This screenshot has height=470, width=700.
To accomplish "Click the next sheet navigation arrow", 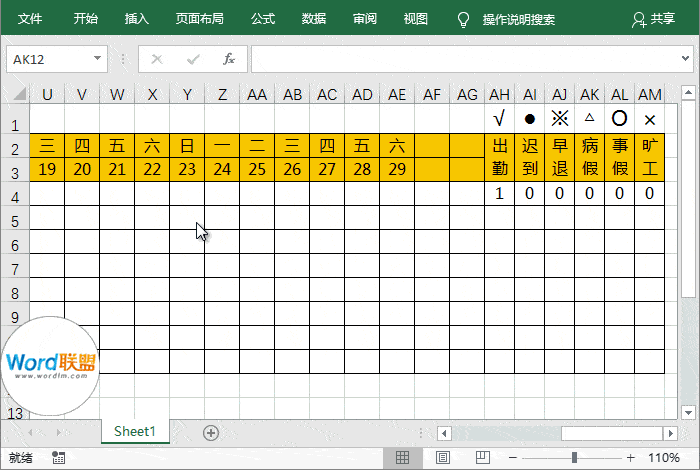I will 59,432.
